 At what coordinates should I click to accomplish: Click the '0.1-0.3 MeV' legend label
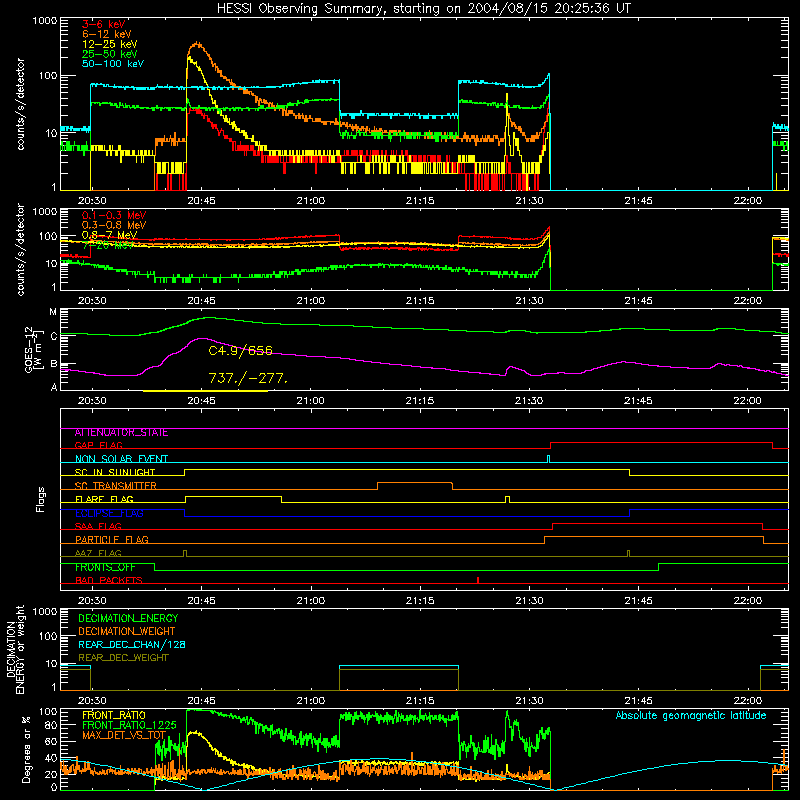pos(114,215)
